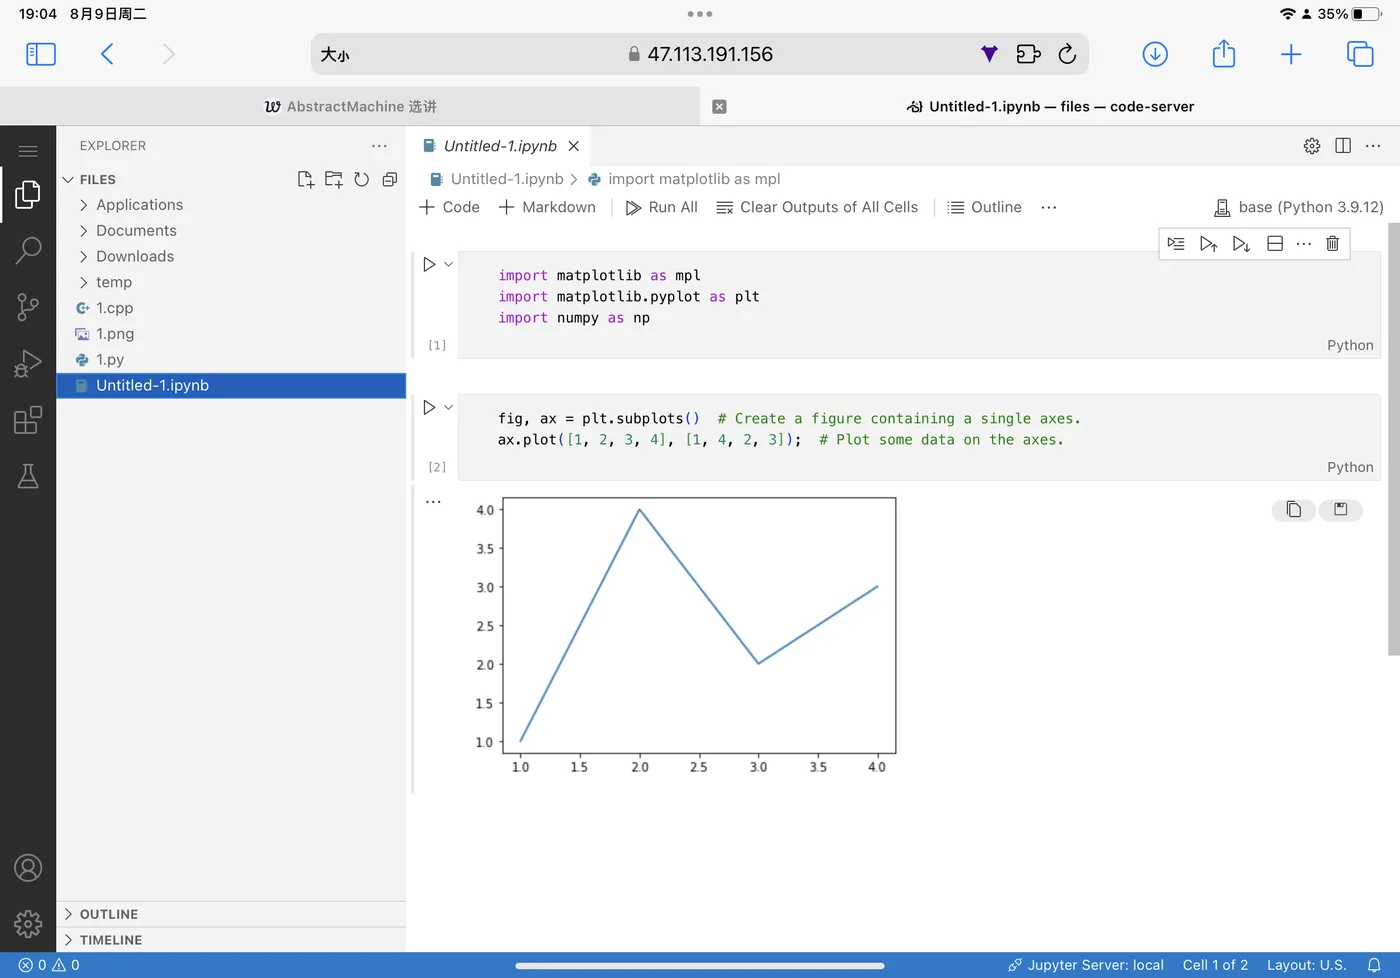
Task: Create a new folder in FILES
Action: click(334, 179)
